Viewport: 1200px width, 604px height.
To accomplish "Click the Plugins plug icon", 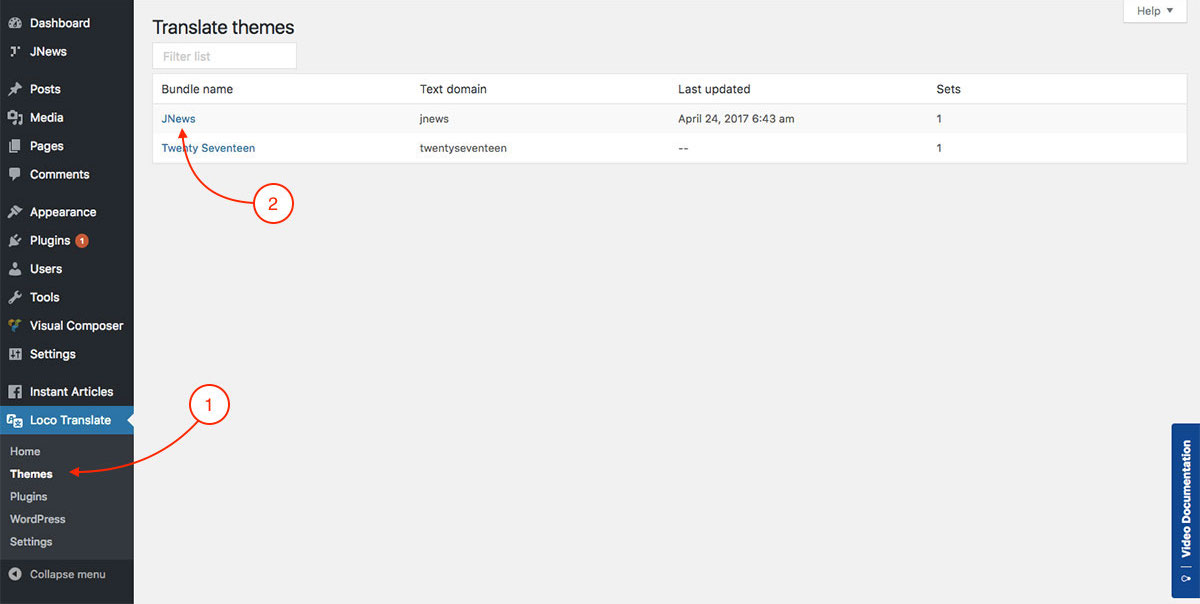I will [x=15, y=241].
